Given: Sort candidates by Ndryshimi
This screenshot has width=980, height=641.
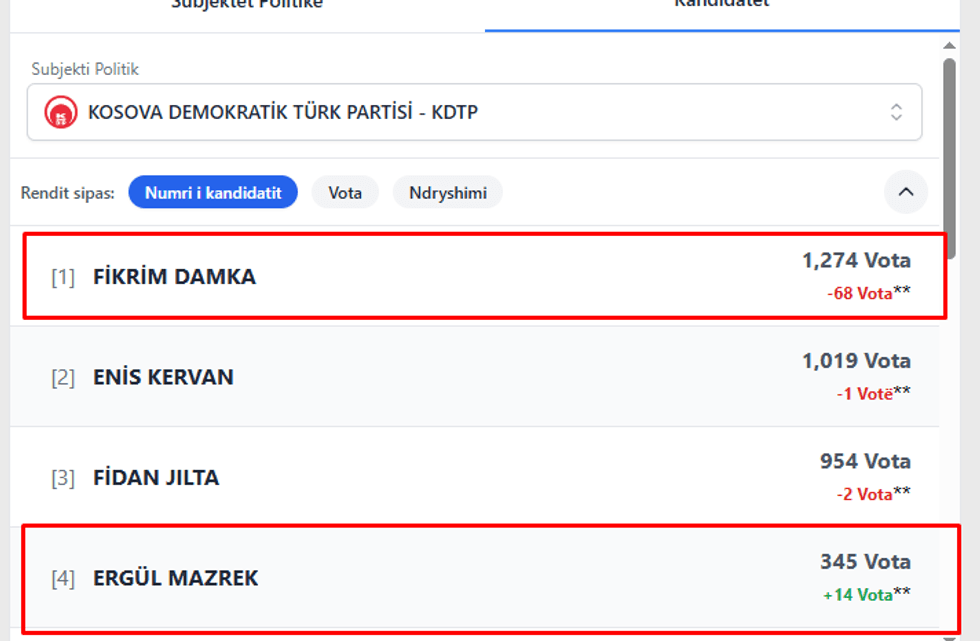Looking at the screenshot, I should 447,193.
